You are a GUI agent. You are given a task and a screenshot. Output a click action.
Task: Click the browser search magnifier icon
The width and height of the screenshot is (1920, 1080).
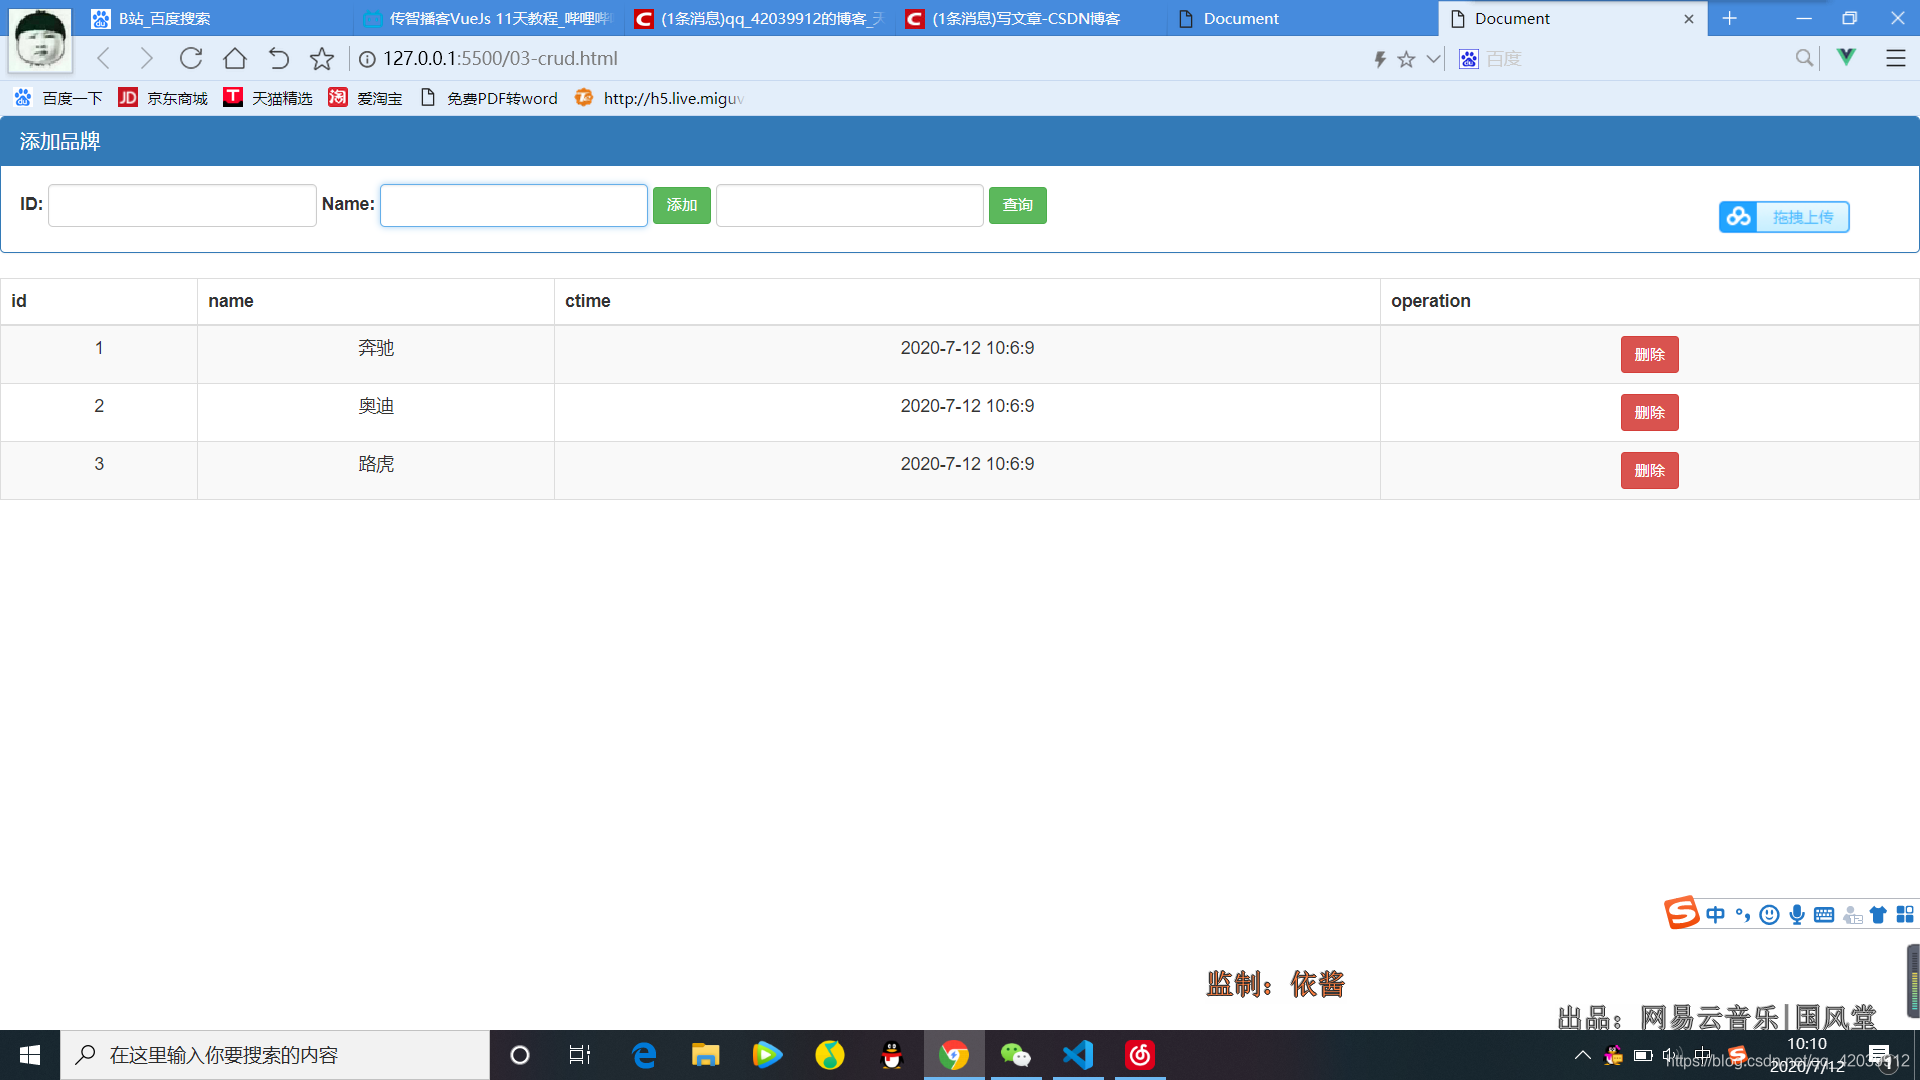[1803, 59]
